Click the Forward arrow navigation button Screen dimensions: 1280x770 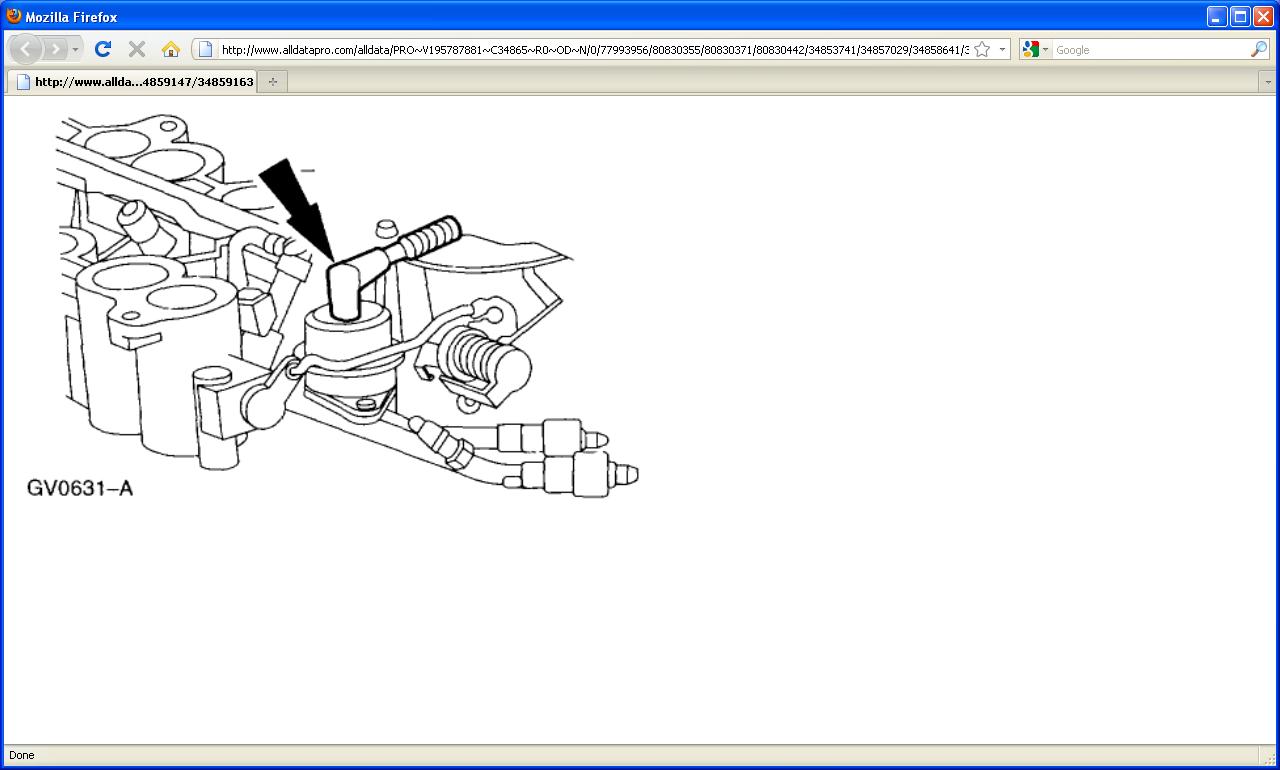55,49
